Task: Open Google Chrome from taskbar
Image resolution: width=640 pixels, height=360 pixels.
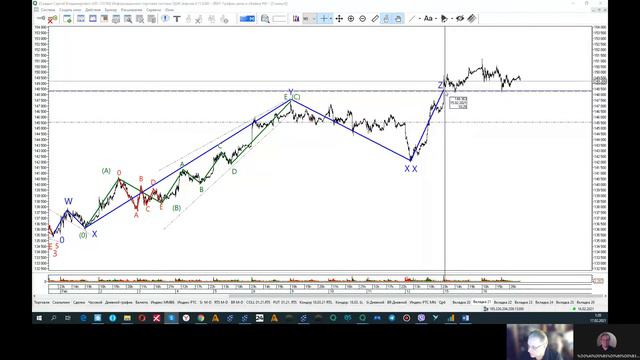Action: 201,318
